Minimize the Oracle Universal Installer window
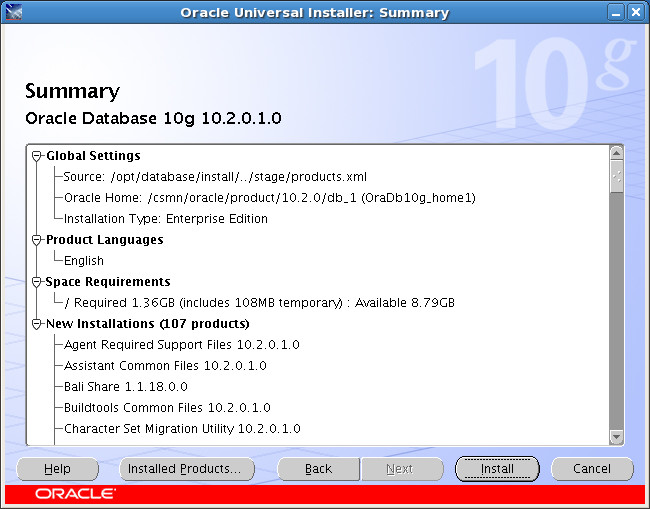This screenshot has height=509, width=650. (616, 12)
